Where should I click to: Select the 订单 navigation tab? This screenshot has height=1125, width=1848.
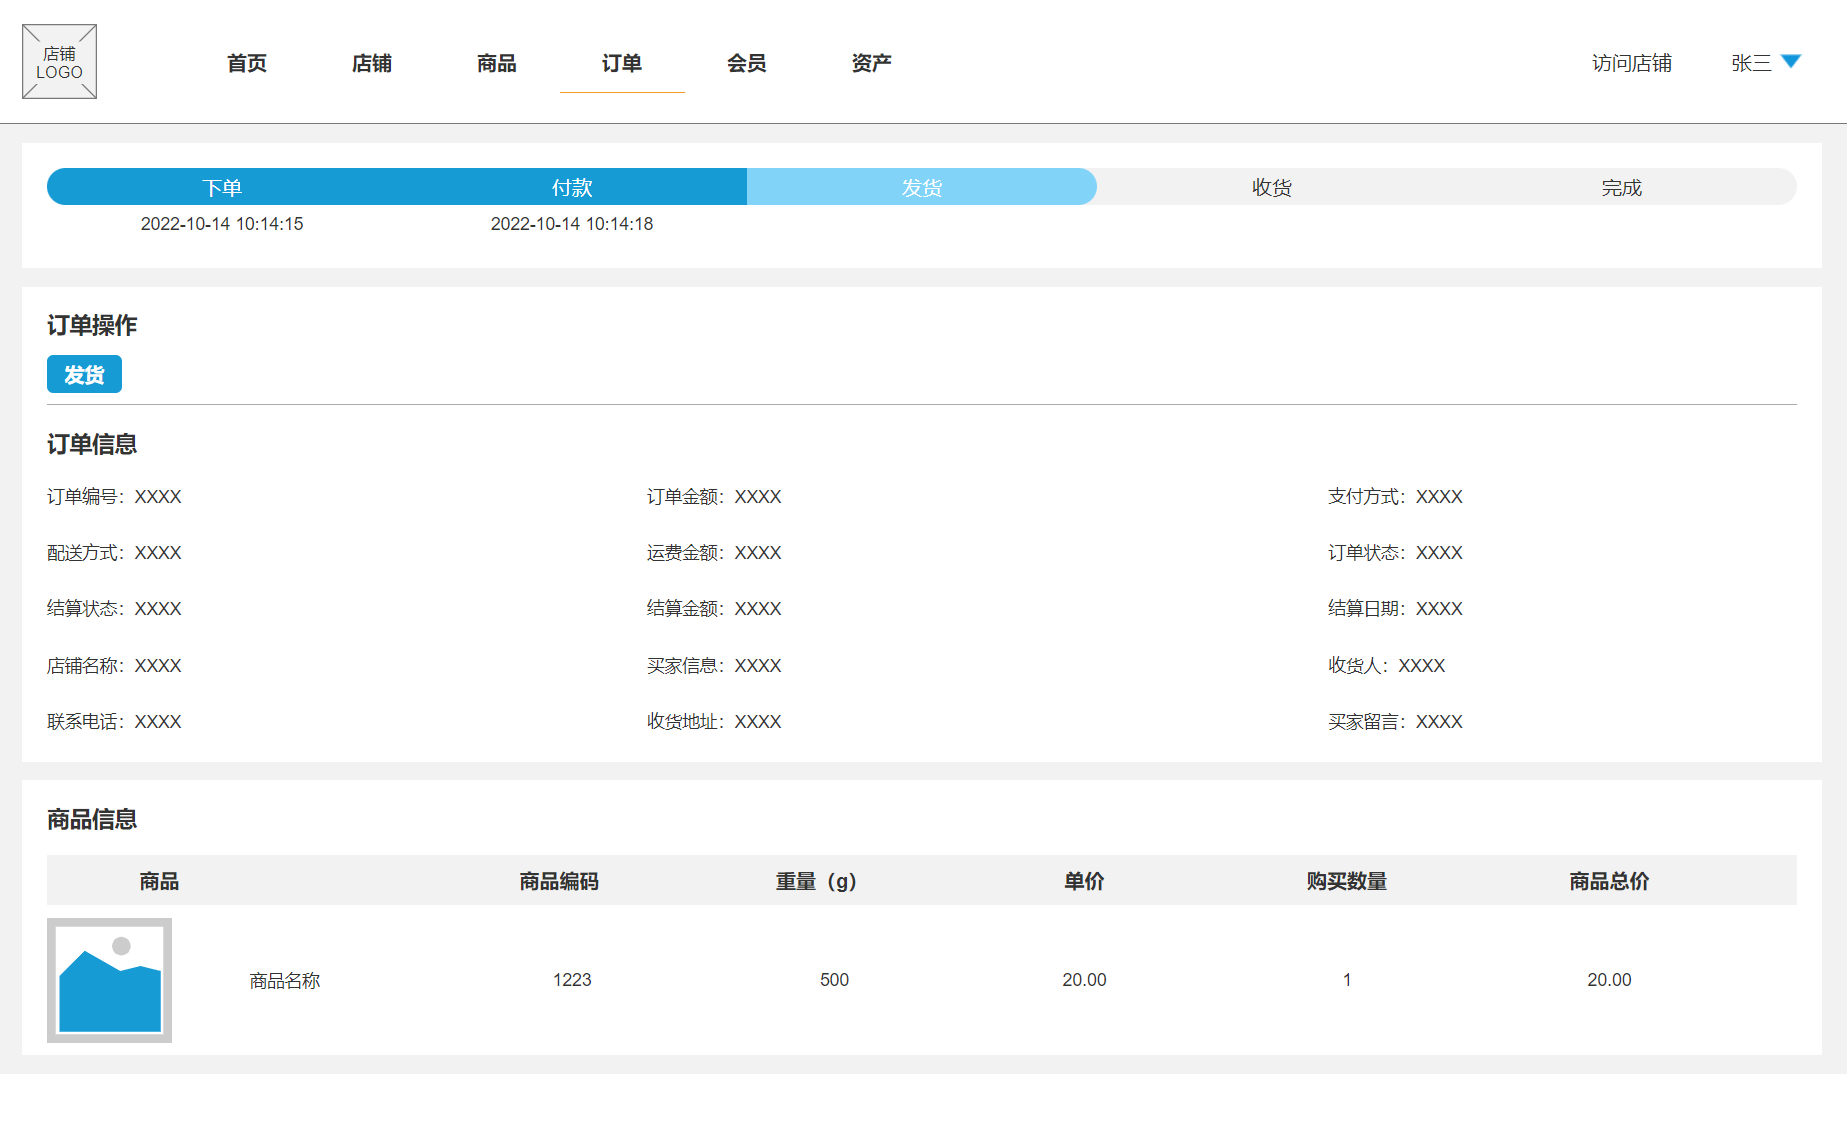click(622, 63)
